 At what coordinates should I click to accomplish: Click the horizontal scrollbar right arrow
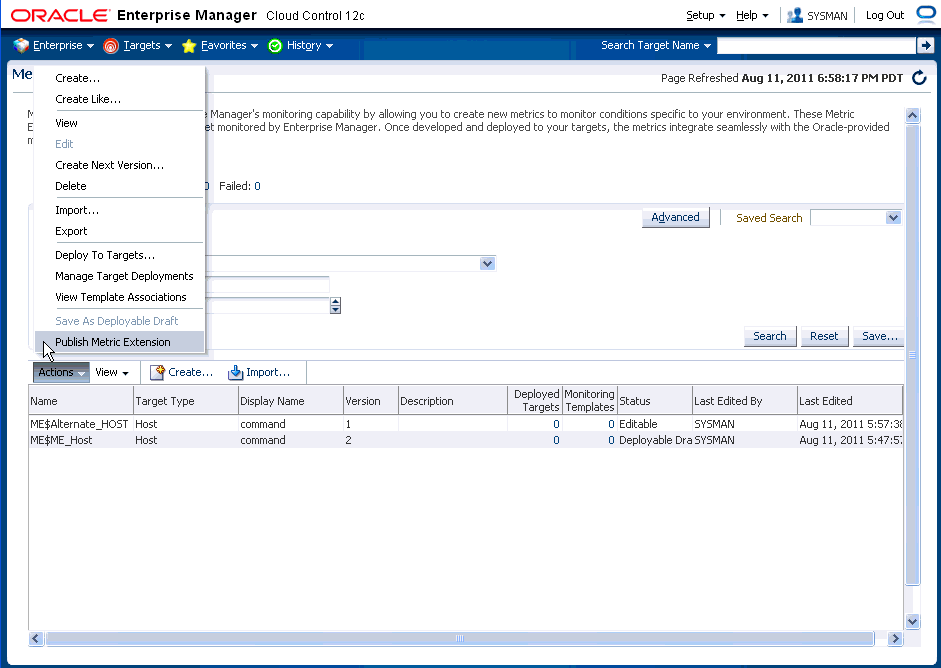895,639
